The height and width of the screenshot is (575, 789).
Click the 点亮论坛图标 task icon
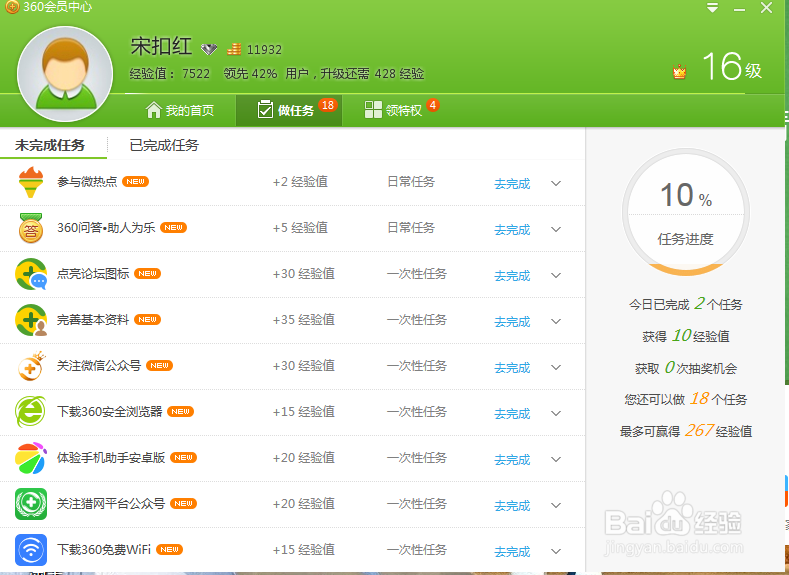31,274
